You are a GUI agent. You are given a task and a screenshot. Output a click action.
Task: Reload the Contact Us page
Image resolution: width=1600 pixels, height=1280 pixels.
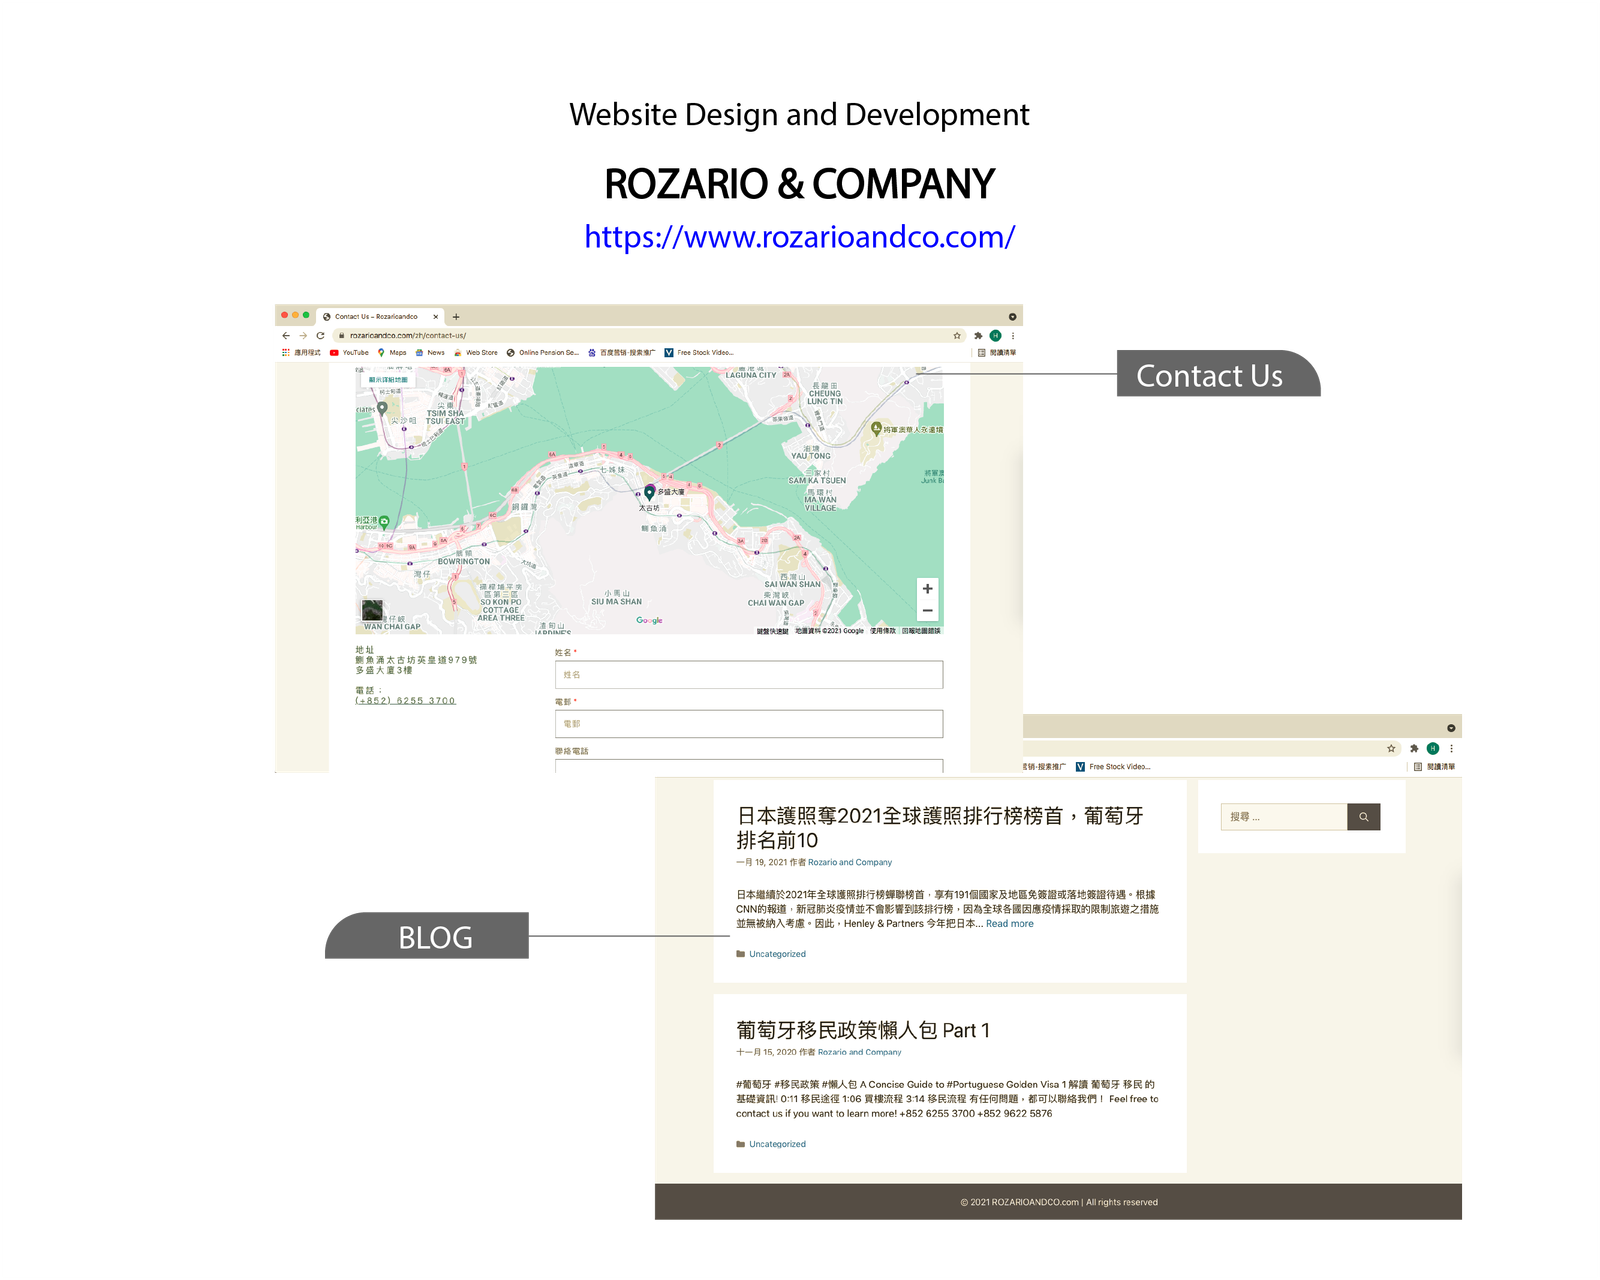pyautogui.click(x=320, y=336)
